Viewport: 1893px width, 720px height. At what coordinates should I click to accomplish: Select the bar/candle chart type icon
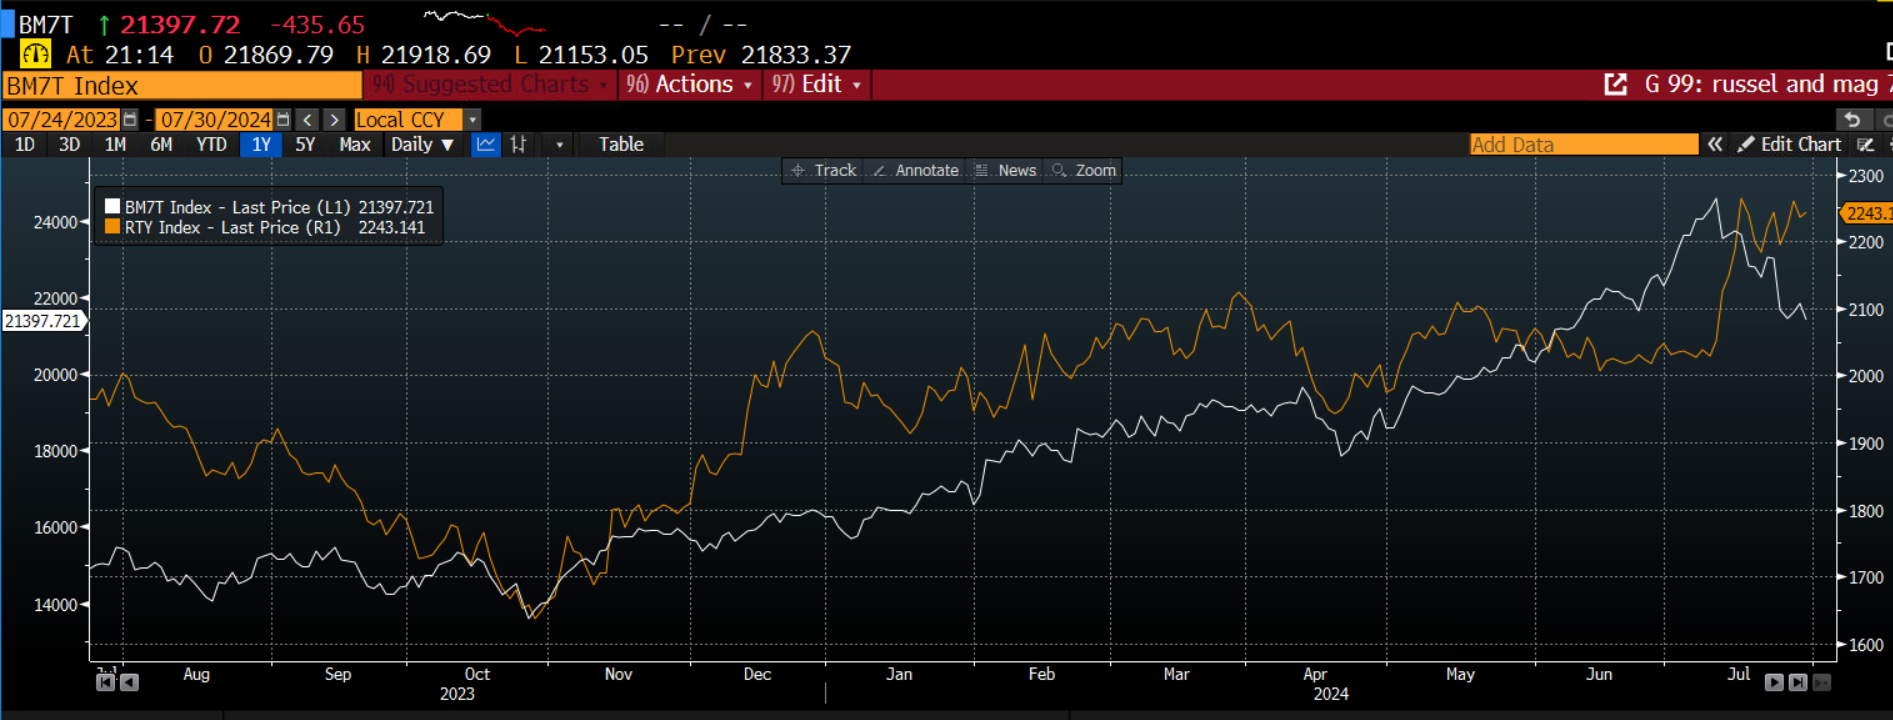pyautogui.click(x=518, y=145)
